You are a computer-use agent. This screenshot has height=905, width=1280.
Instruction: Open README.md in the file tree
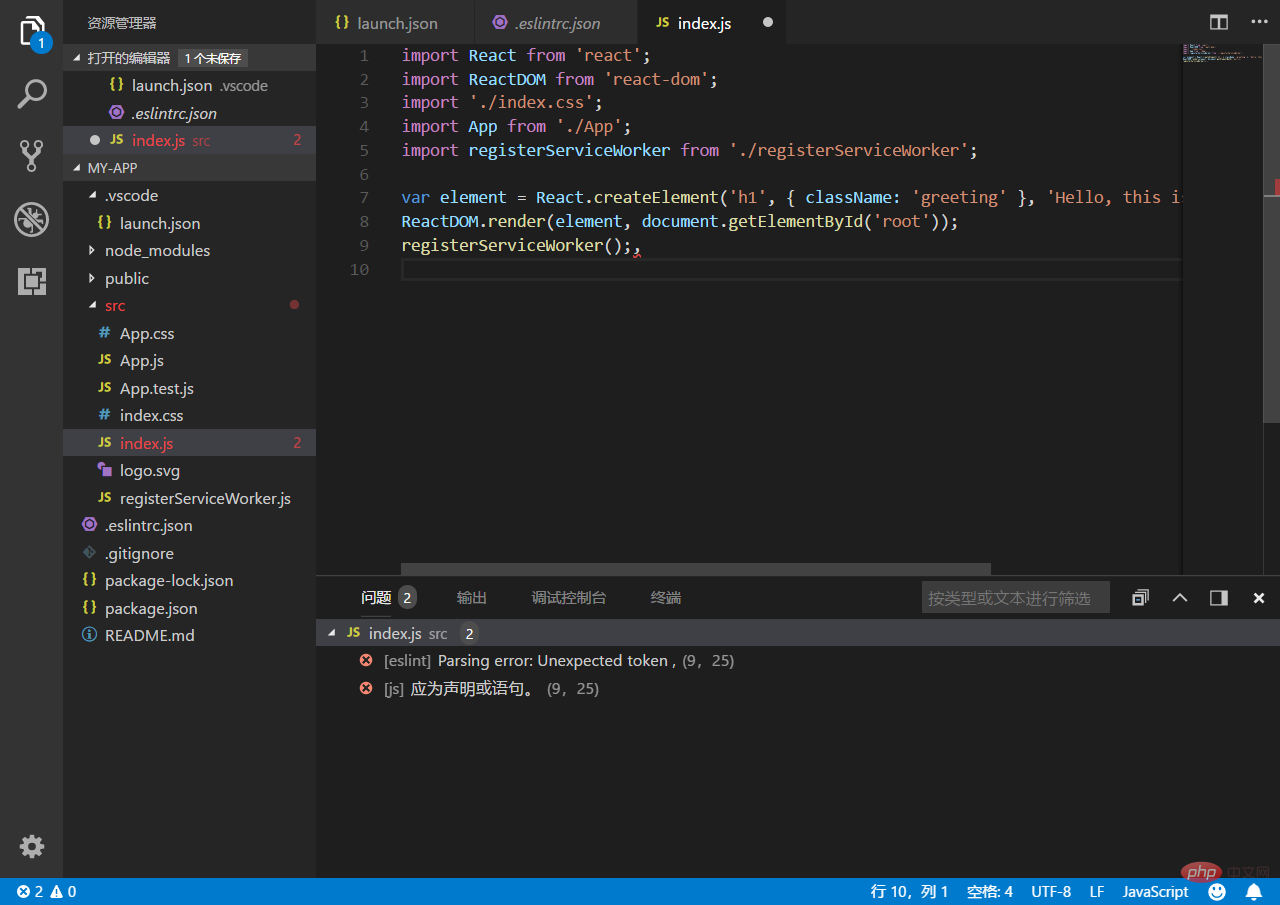(189, 636)
